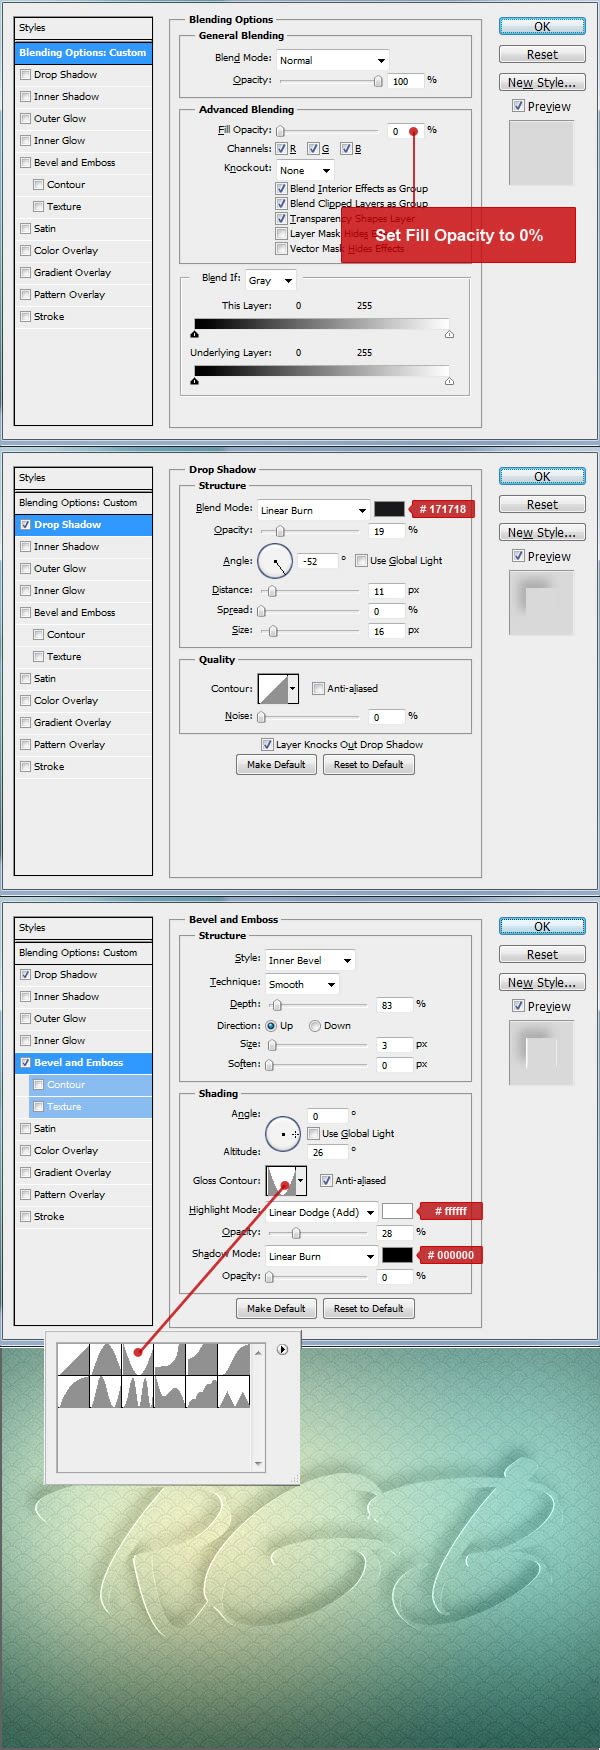Click the black Shadow Mode color swatch
The image size is (600, 1750).
click(x=397, y=1255)
